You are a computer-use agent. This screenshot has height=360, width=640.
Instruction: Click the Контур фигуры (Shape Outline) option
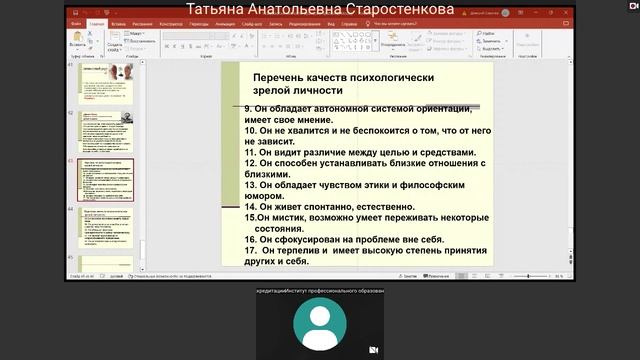445,41
